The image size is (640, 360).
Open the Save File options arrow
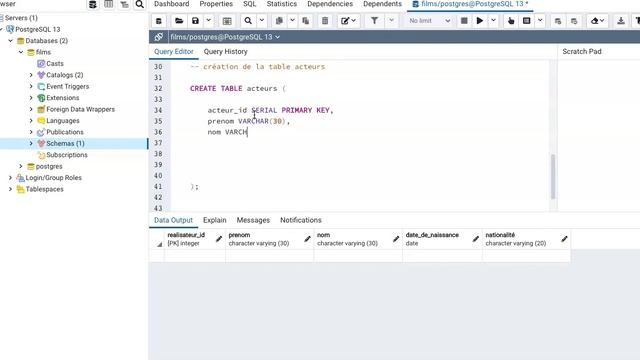pyautogui.click(x=208, y=20)
